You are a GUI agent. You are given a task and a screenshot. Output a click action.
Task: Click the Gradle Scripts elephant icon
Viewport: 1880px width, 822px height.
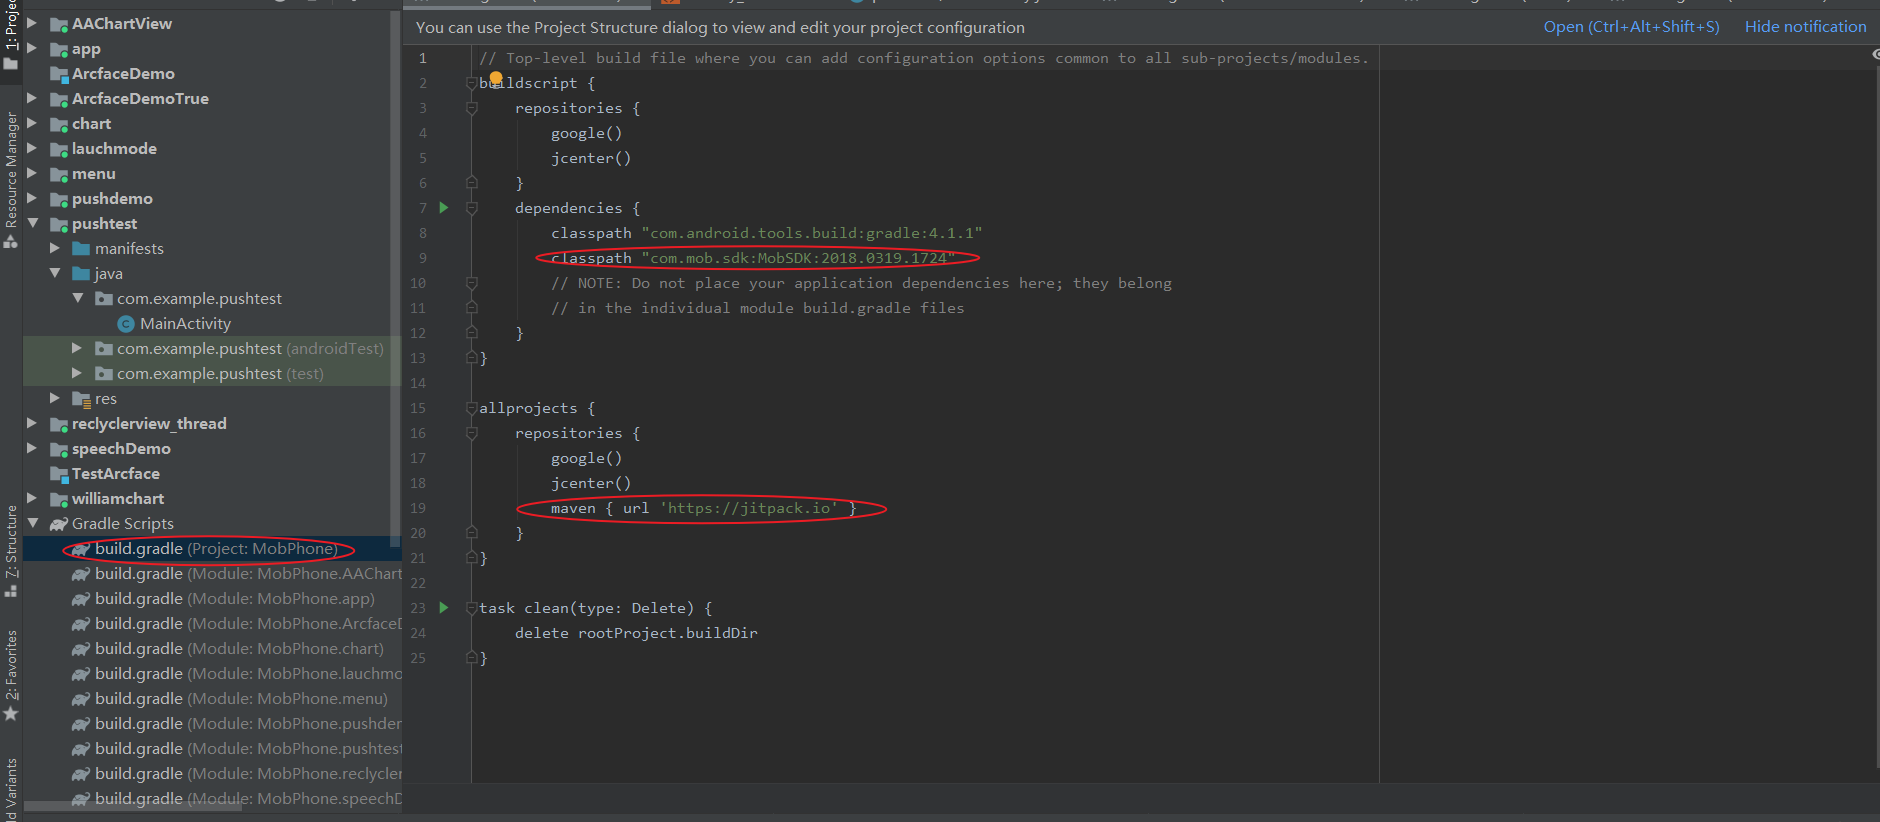point(59,523)
